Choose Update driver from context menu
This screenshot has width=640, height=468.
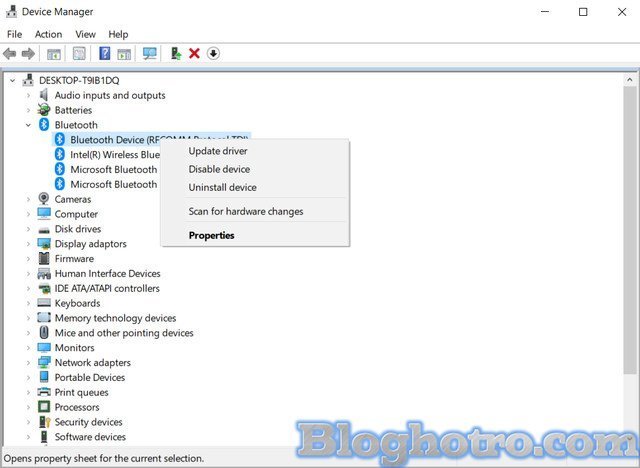pyautogui.click(x=255, y=151)
